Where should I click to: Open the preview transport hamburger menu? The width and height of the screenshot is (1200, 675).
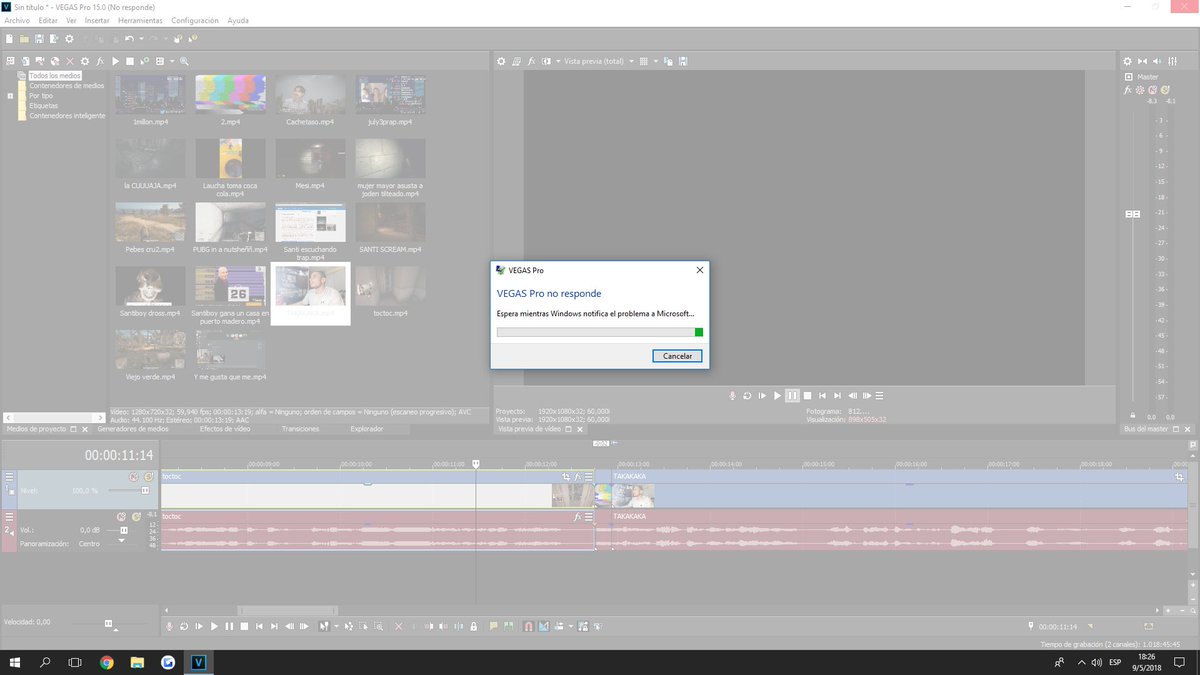(879, 396)
